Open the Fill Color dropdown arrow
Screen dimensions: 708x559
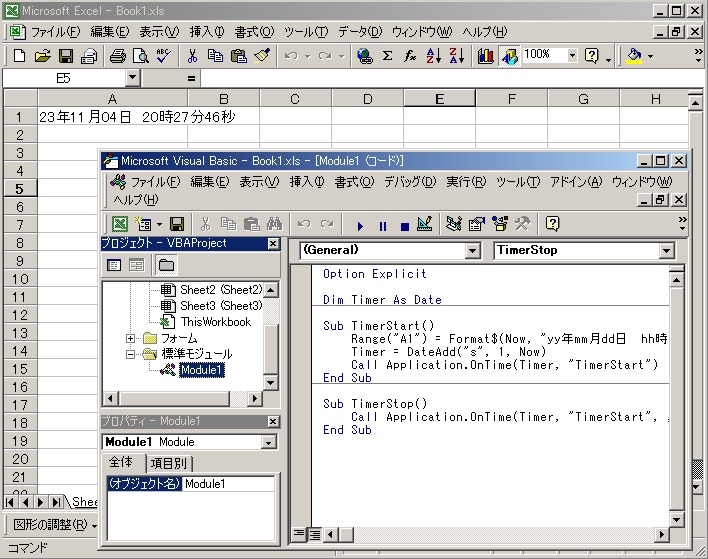coord(650,56)
